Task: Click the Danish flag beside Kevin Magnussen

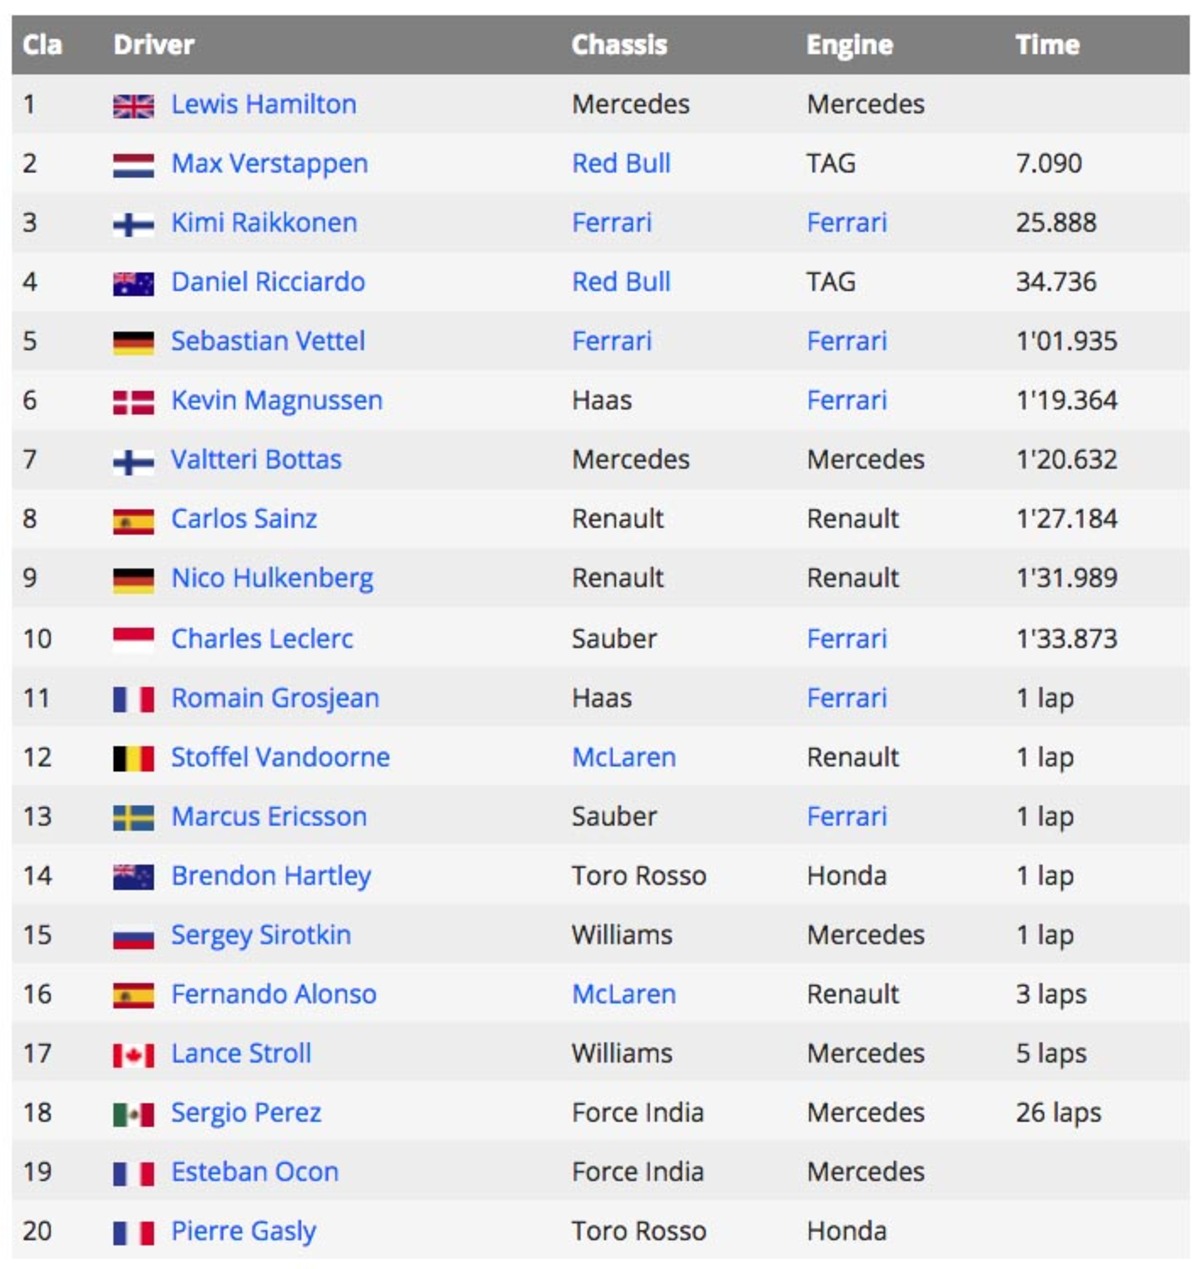Action: click(133, 402)
